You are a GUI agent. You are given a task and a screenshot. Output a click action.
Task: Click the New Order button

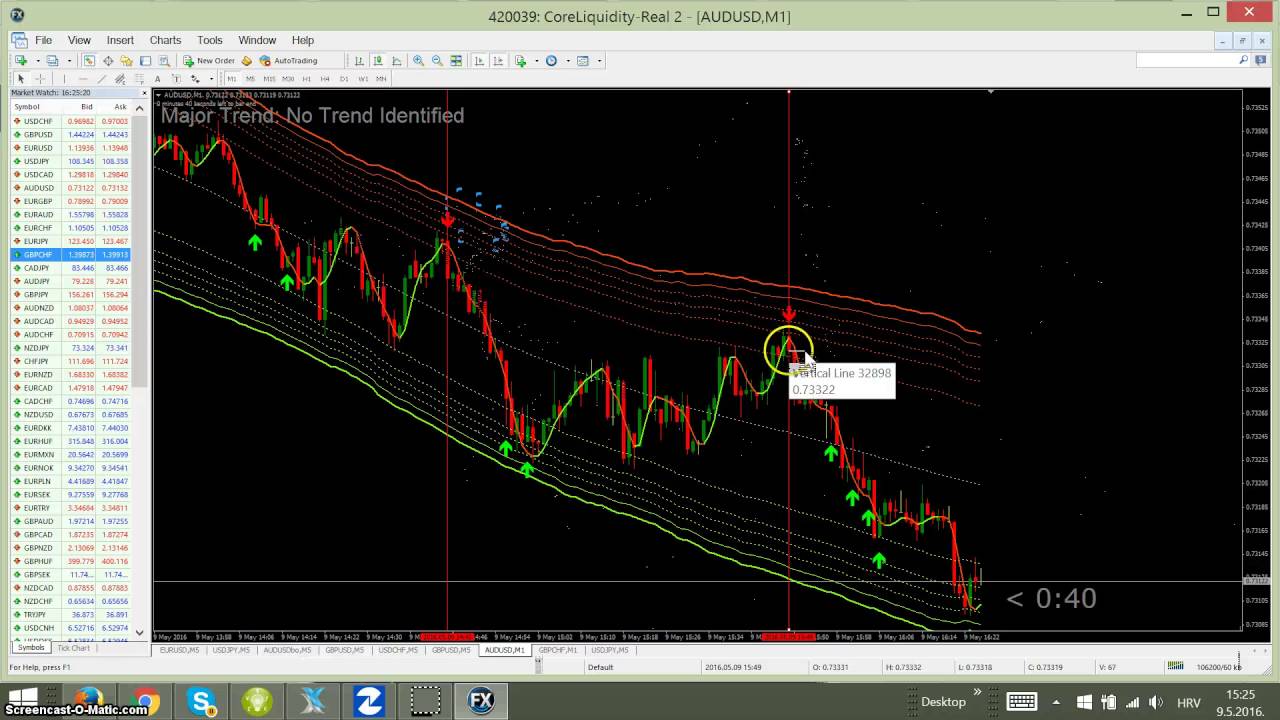coord(208,61)
